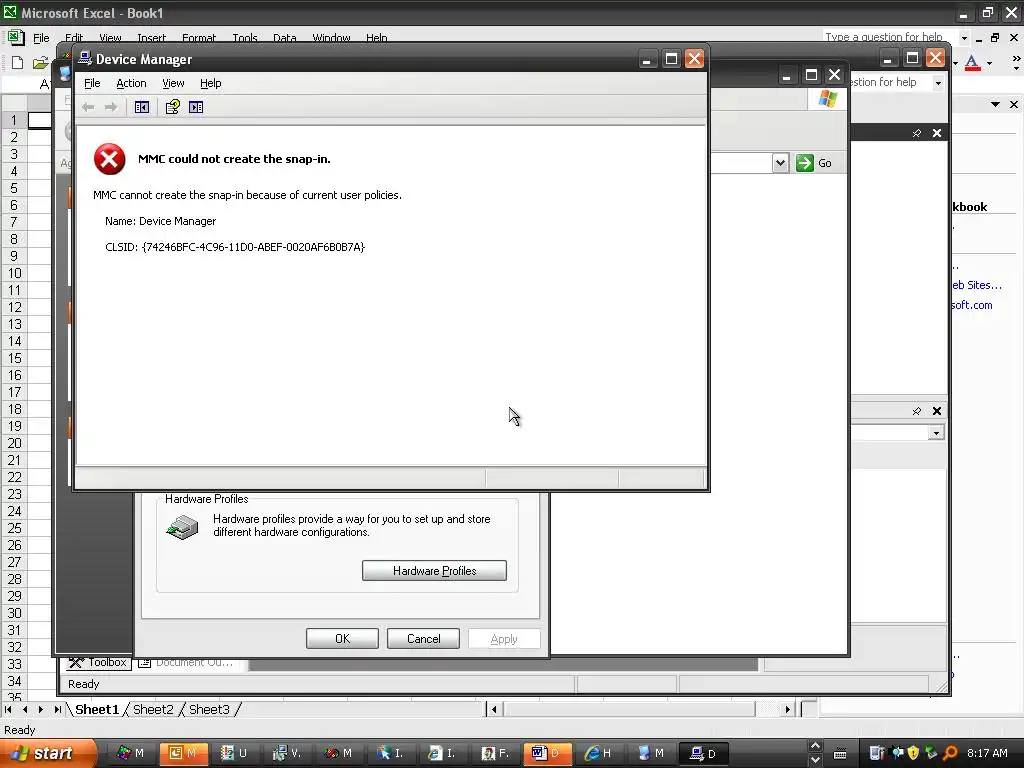Click Cancel in the System Properties dialog
Screen dimensions: 1024x768
click(423, 639)
